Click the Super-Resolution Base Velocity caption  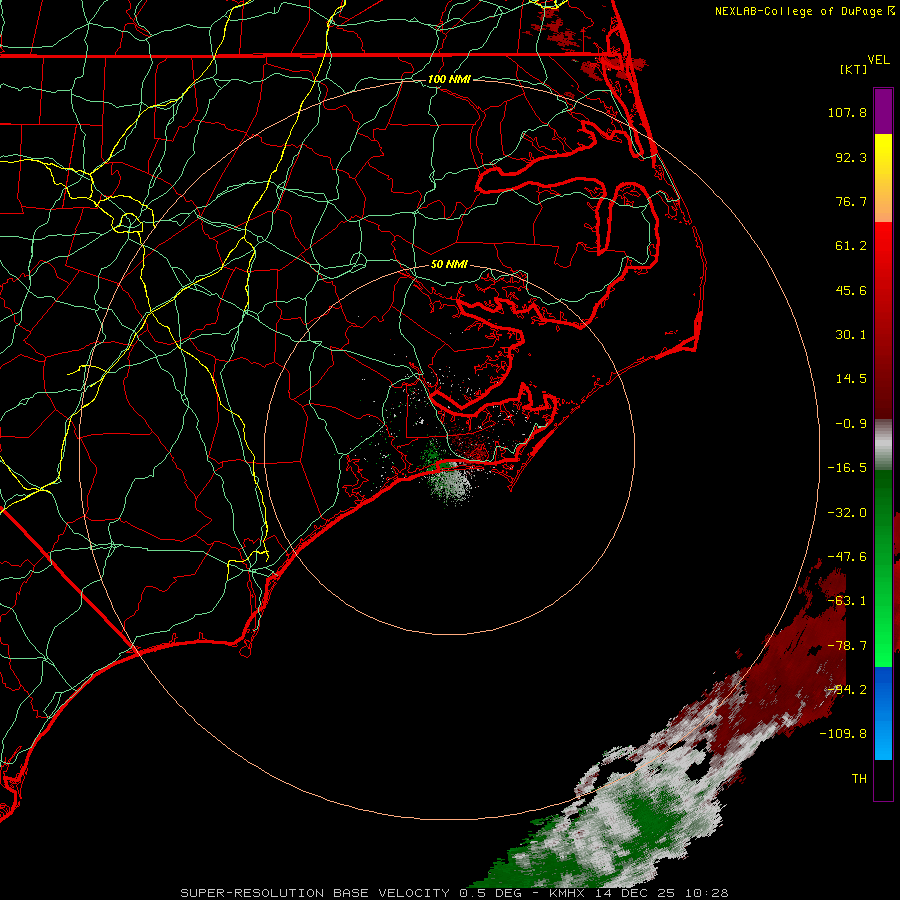tap(454, 893)
